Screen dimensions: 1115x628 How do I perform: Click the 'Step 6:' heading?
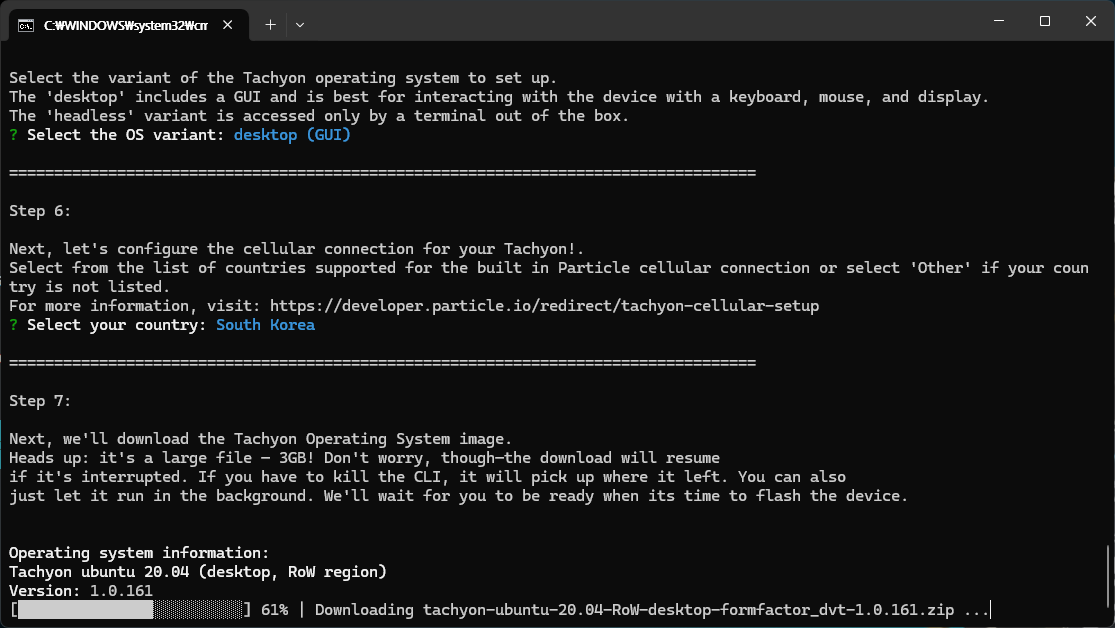pyautogui.click(x=40, y=211)
